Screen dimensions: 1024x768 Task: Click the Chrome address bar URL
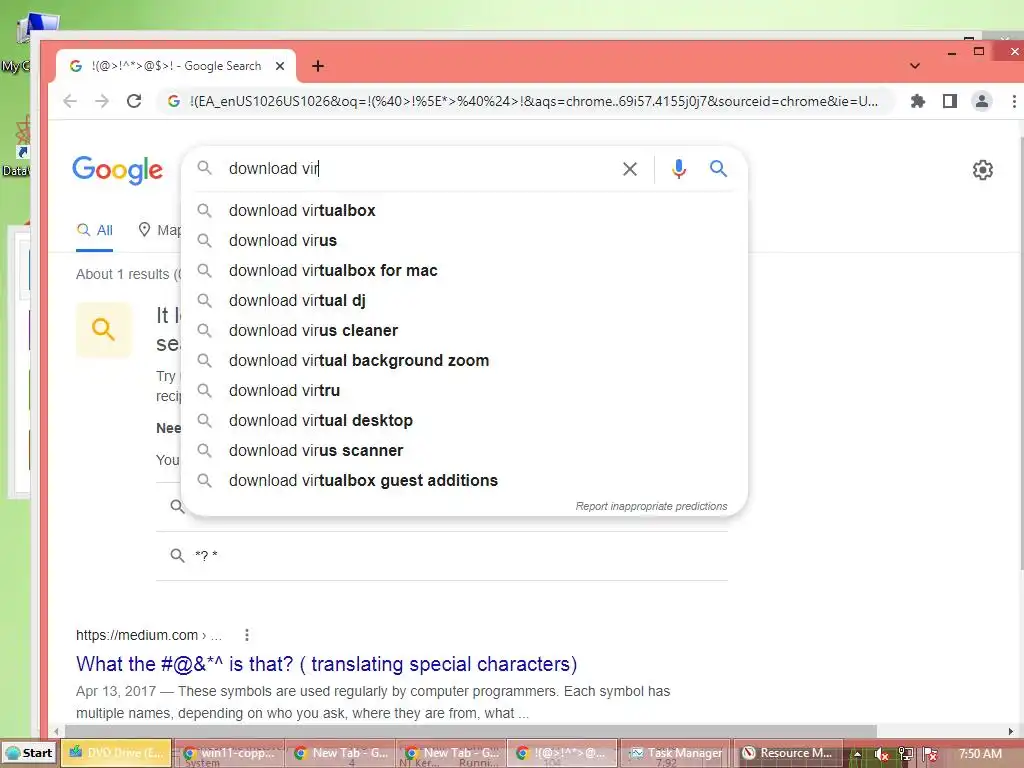pos(534,101)
